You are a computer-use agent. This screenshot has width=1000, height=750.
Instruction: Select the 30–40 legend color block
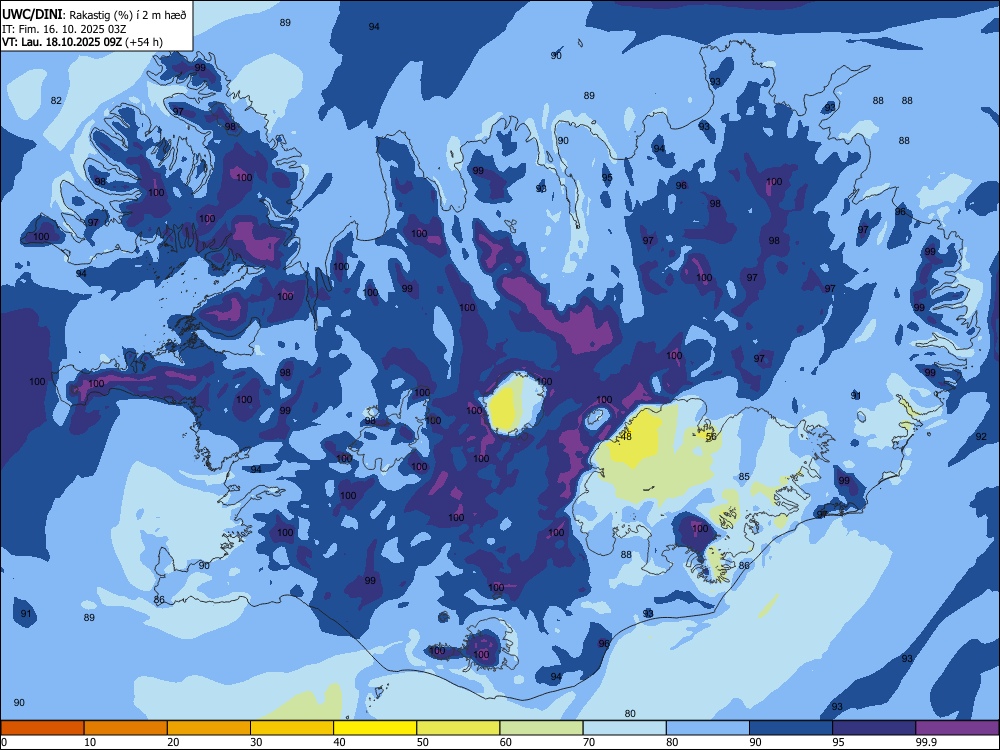292,728
